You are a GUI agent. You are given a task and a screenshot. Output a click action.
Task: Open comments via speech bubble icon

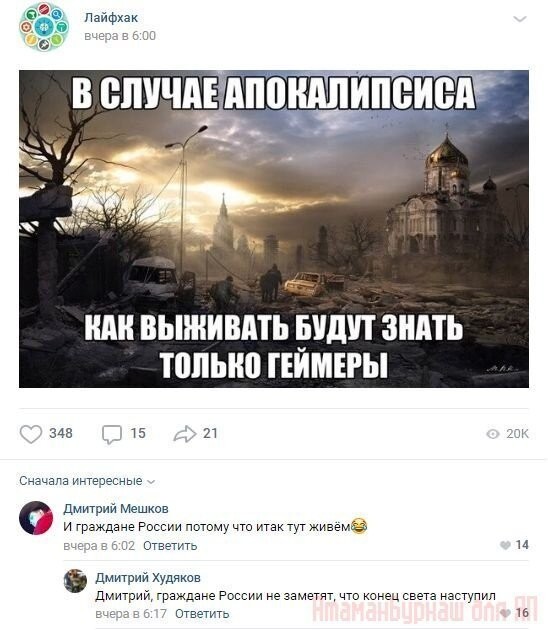[112, 434]
